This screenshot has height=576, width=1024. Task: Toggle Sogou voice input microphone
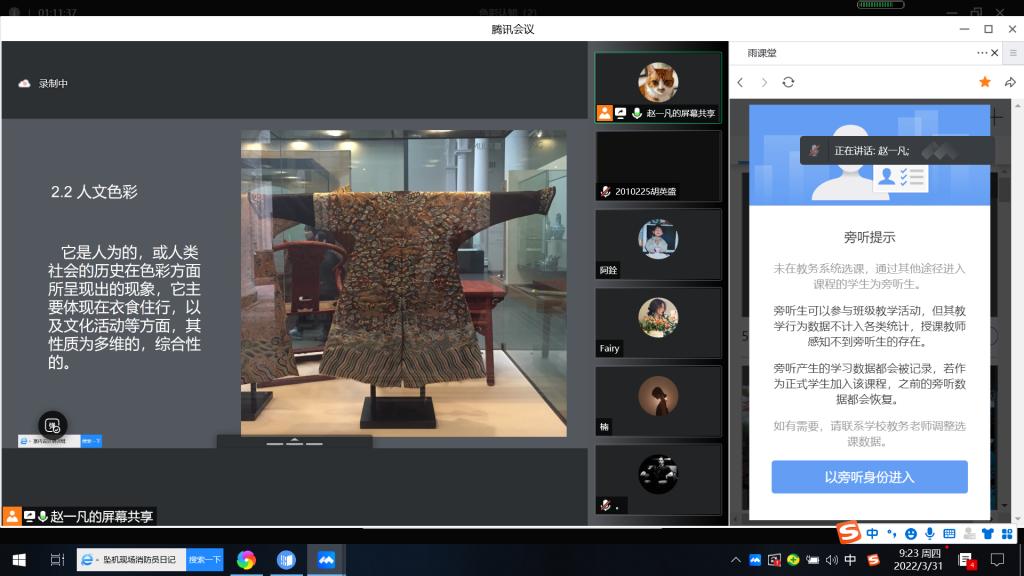[x=930, y=534]
